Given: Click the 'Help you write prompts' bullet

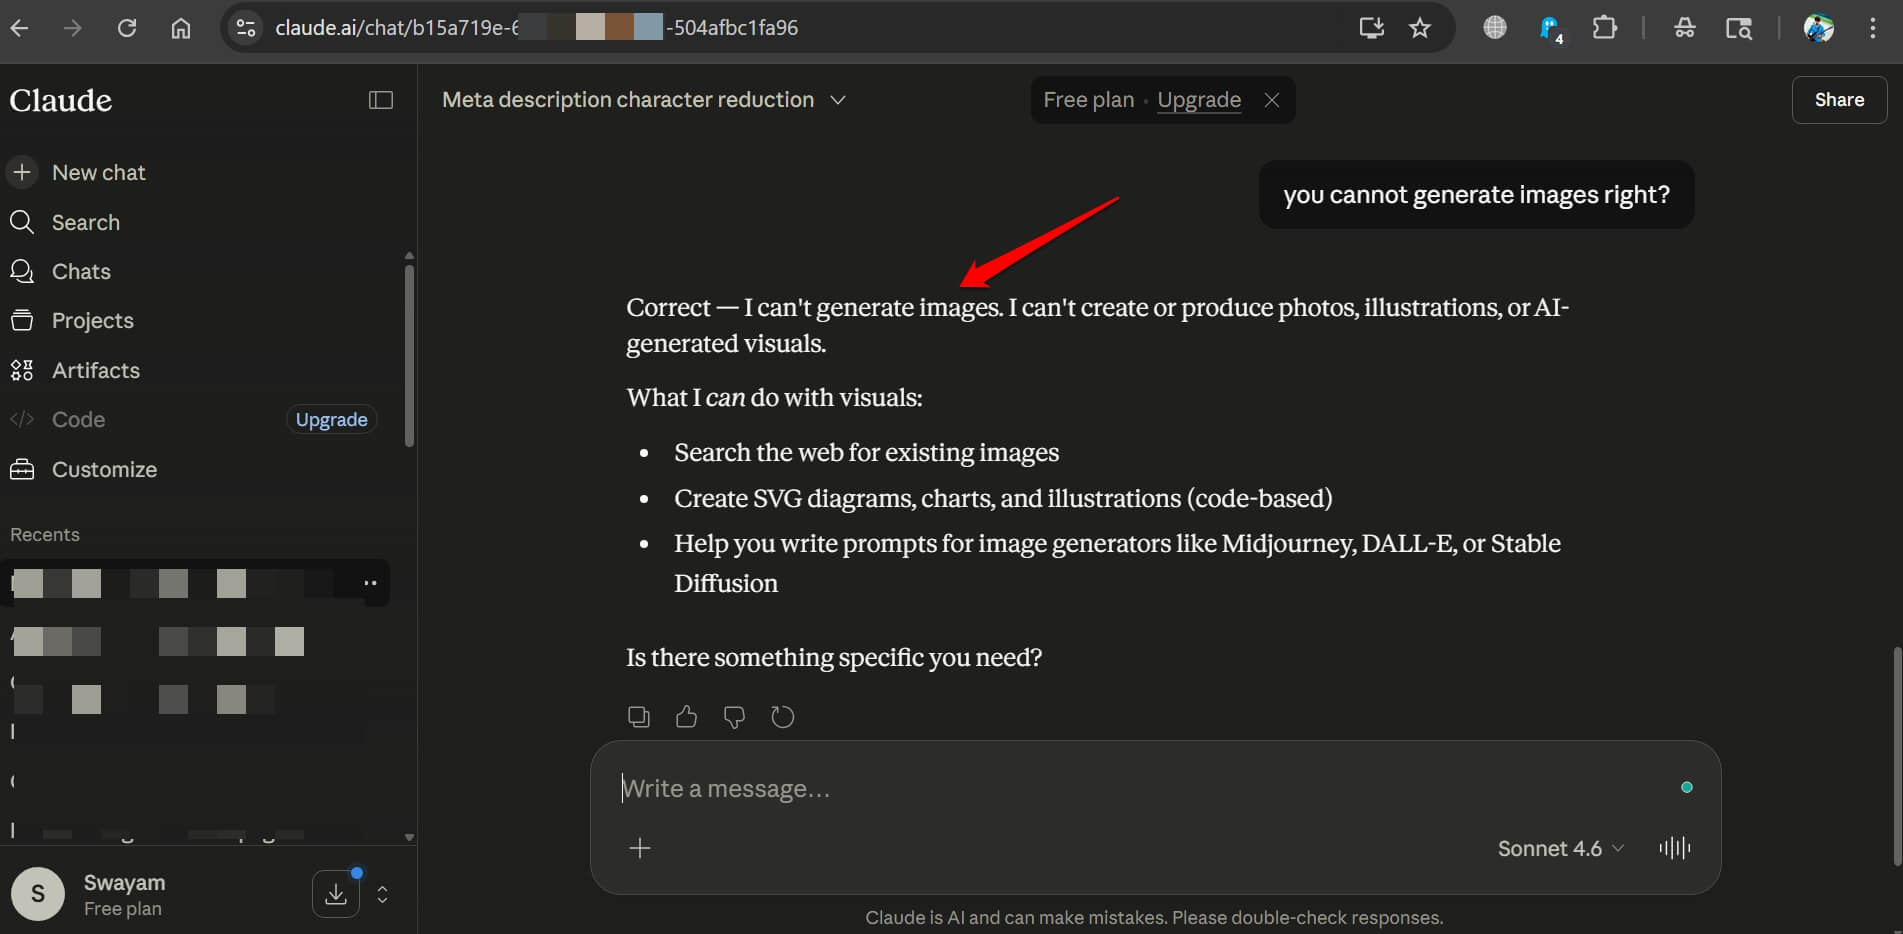Looking at the screenshot, I should [x=1117, y=563].
